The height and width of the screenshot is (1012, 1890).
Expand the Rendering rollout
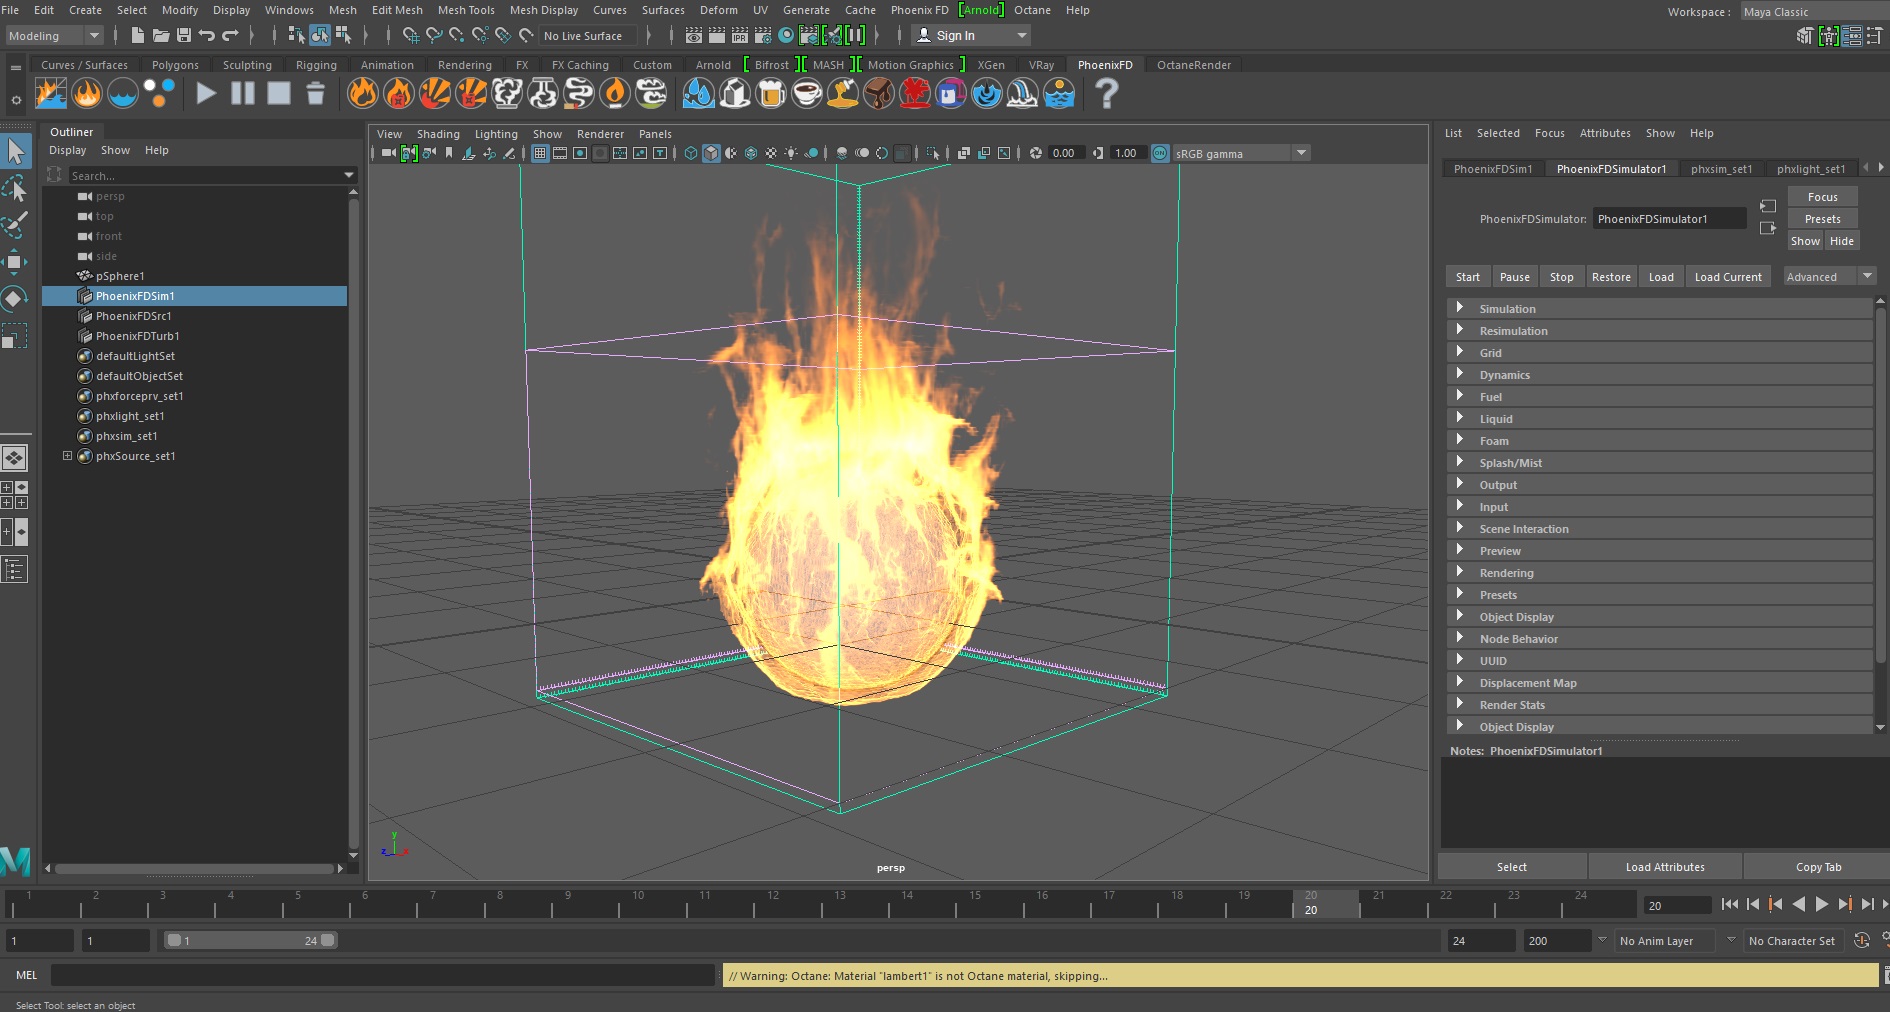[x=1660, y=573]
